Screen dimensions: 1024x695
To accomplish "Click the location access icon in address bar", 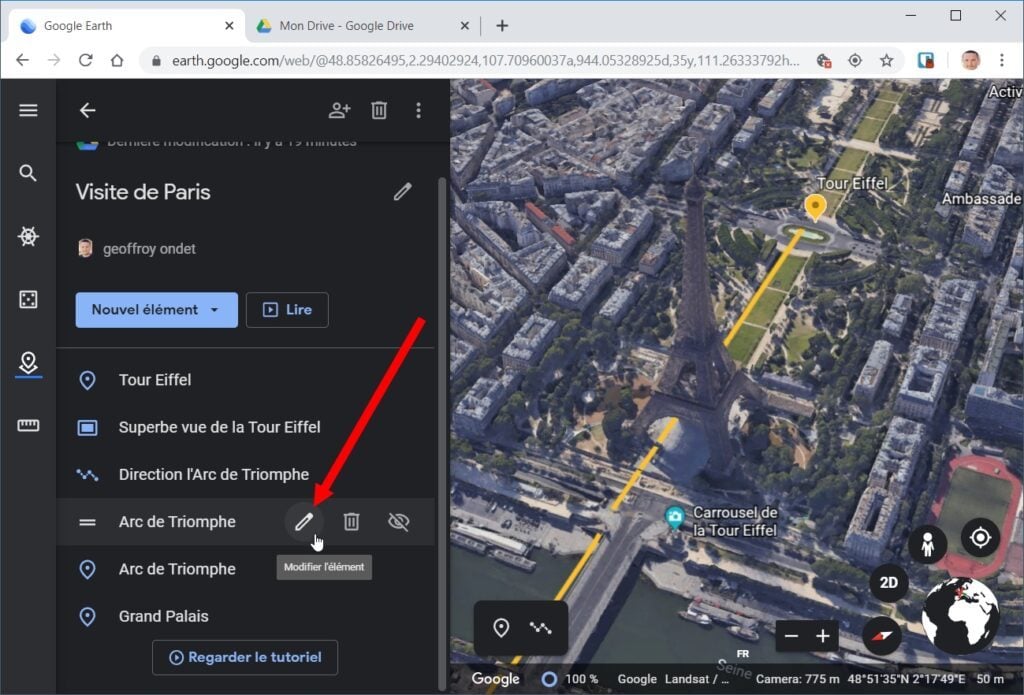I will (x=855, y=61).
